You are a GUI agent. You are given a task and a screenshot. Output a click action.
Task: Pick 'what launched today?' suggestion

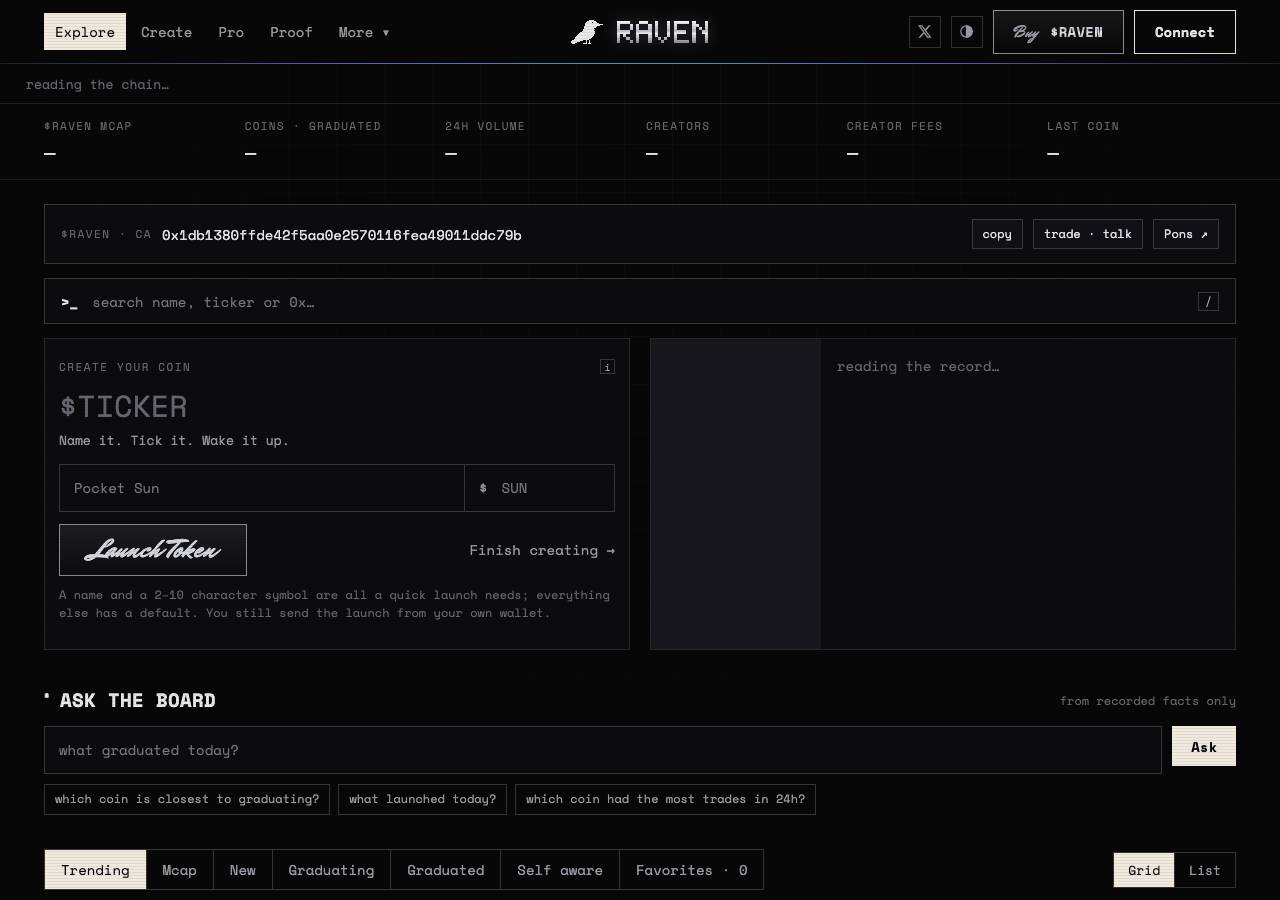pyautogui.click(x=422, y=799)
